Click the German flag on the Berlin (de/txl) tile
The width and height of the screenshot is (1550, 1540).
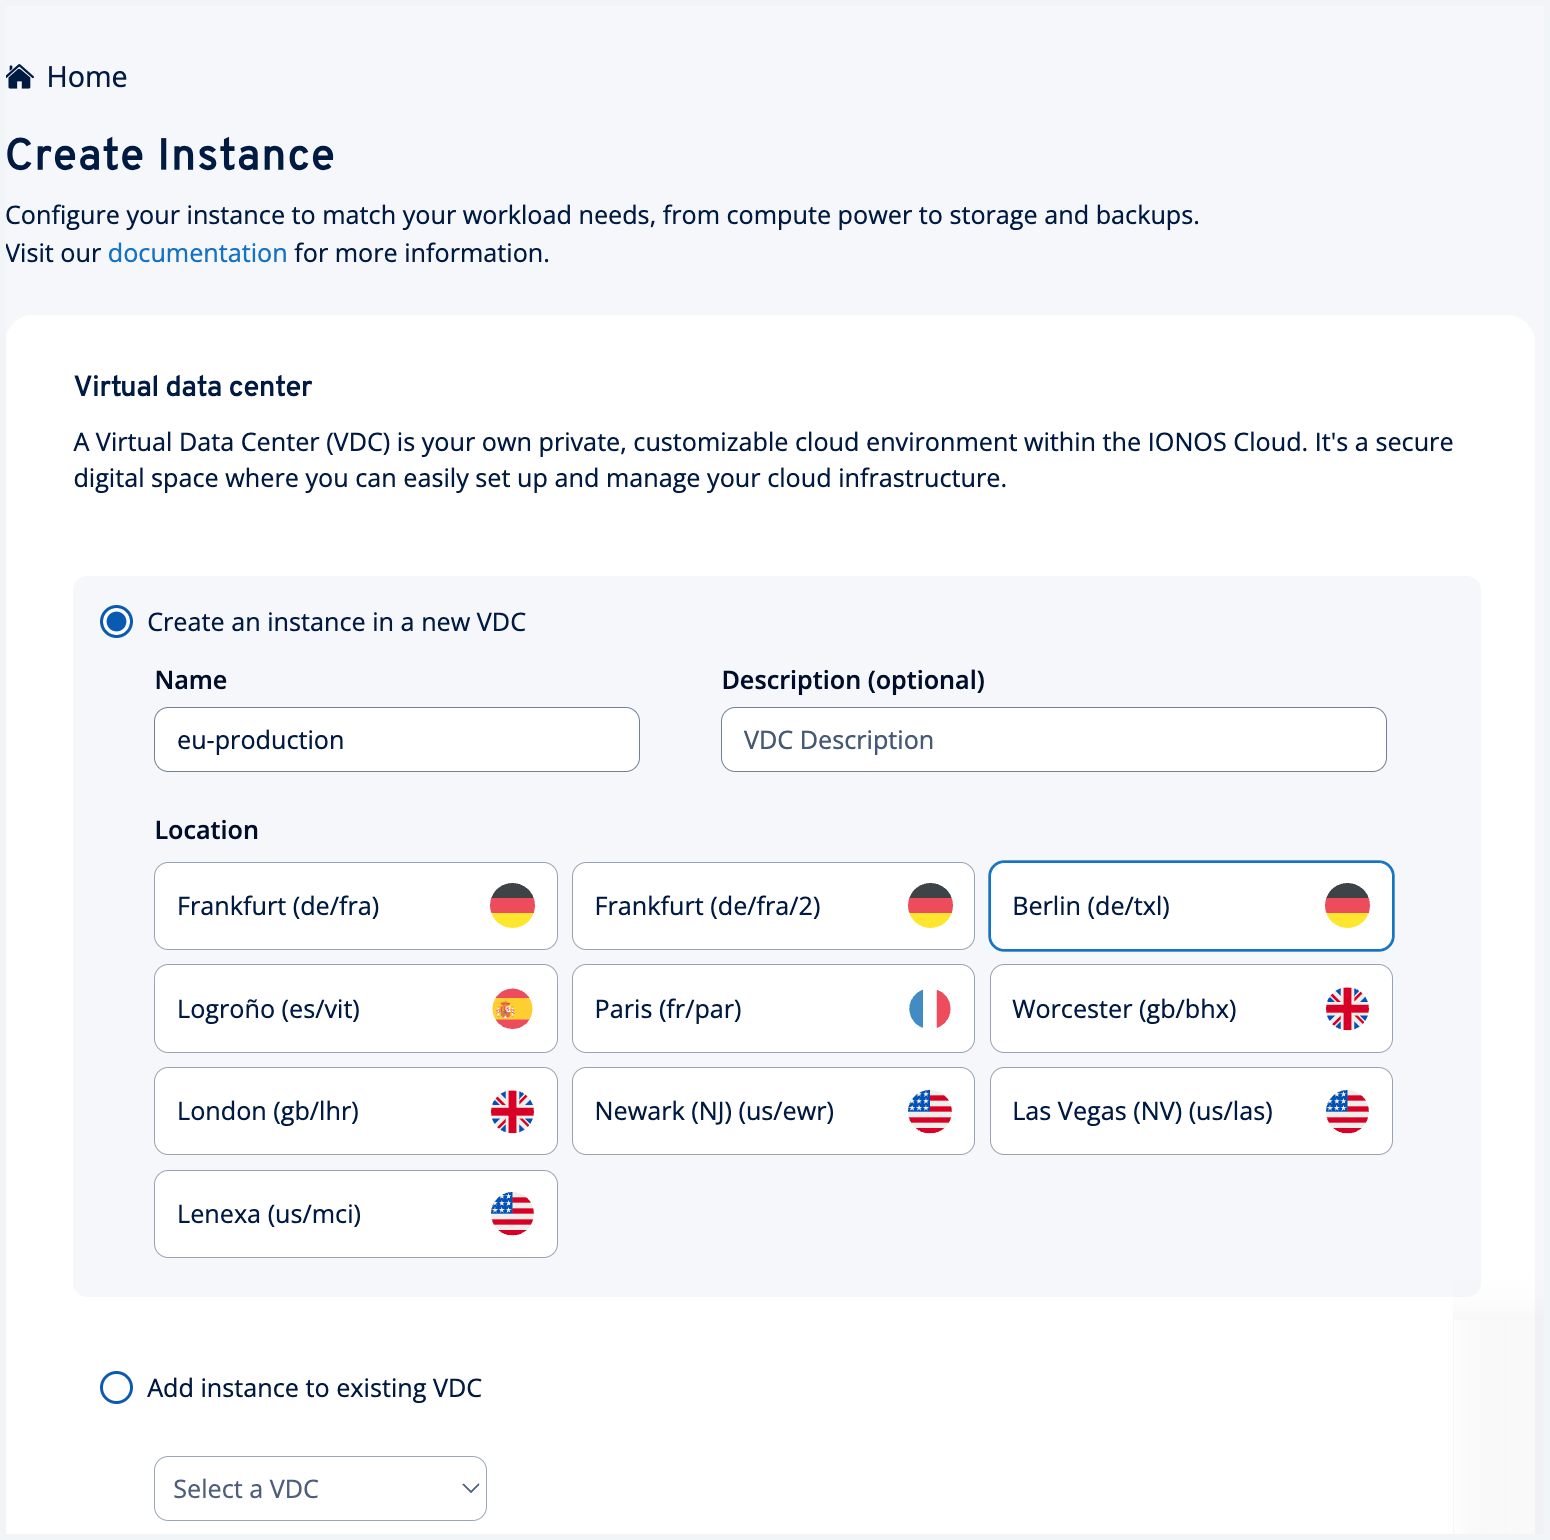(1347, 905)
